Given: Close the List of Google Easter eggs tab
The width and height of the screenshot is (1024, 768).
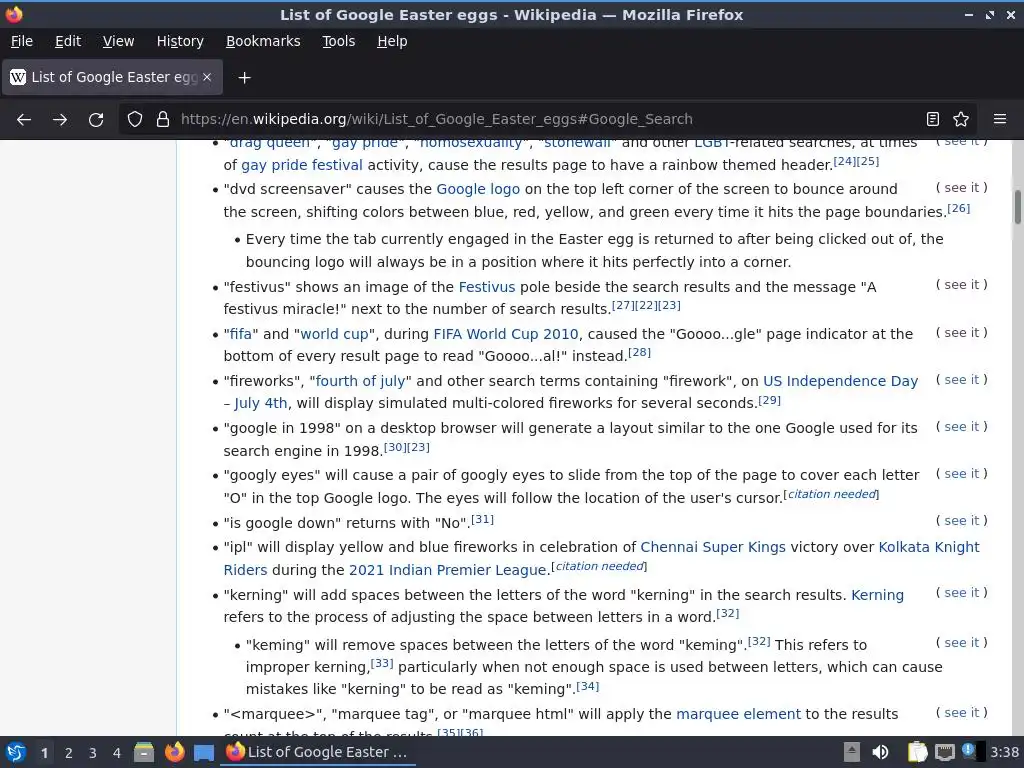Looking at the screenshot, I should [x=207, y=77].
